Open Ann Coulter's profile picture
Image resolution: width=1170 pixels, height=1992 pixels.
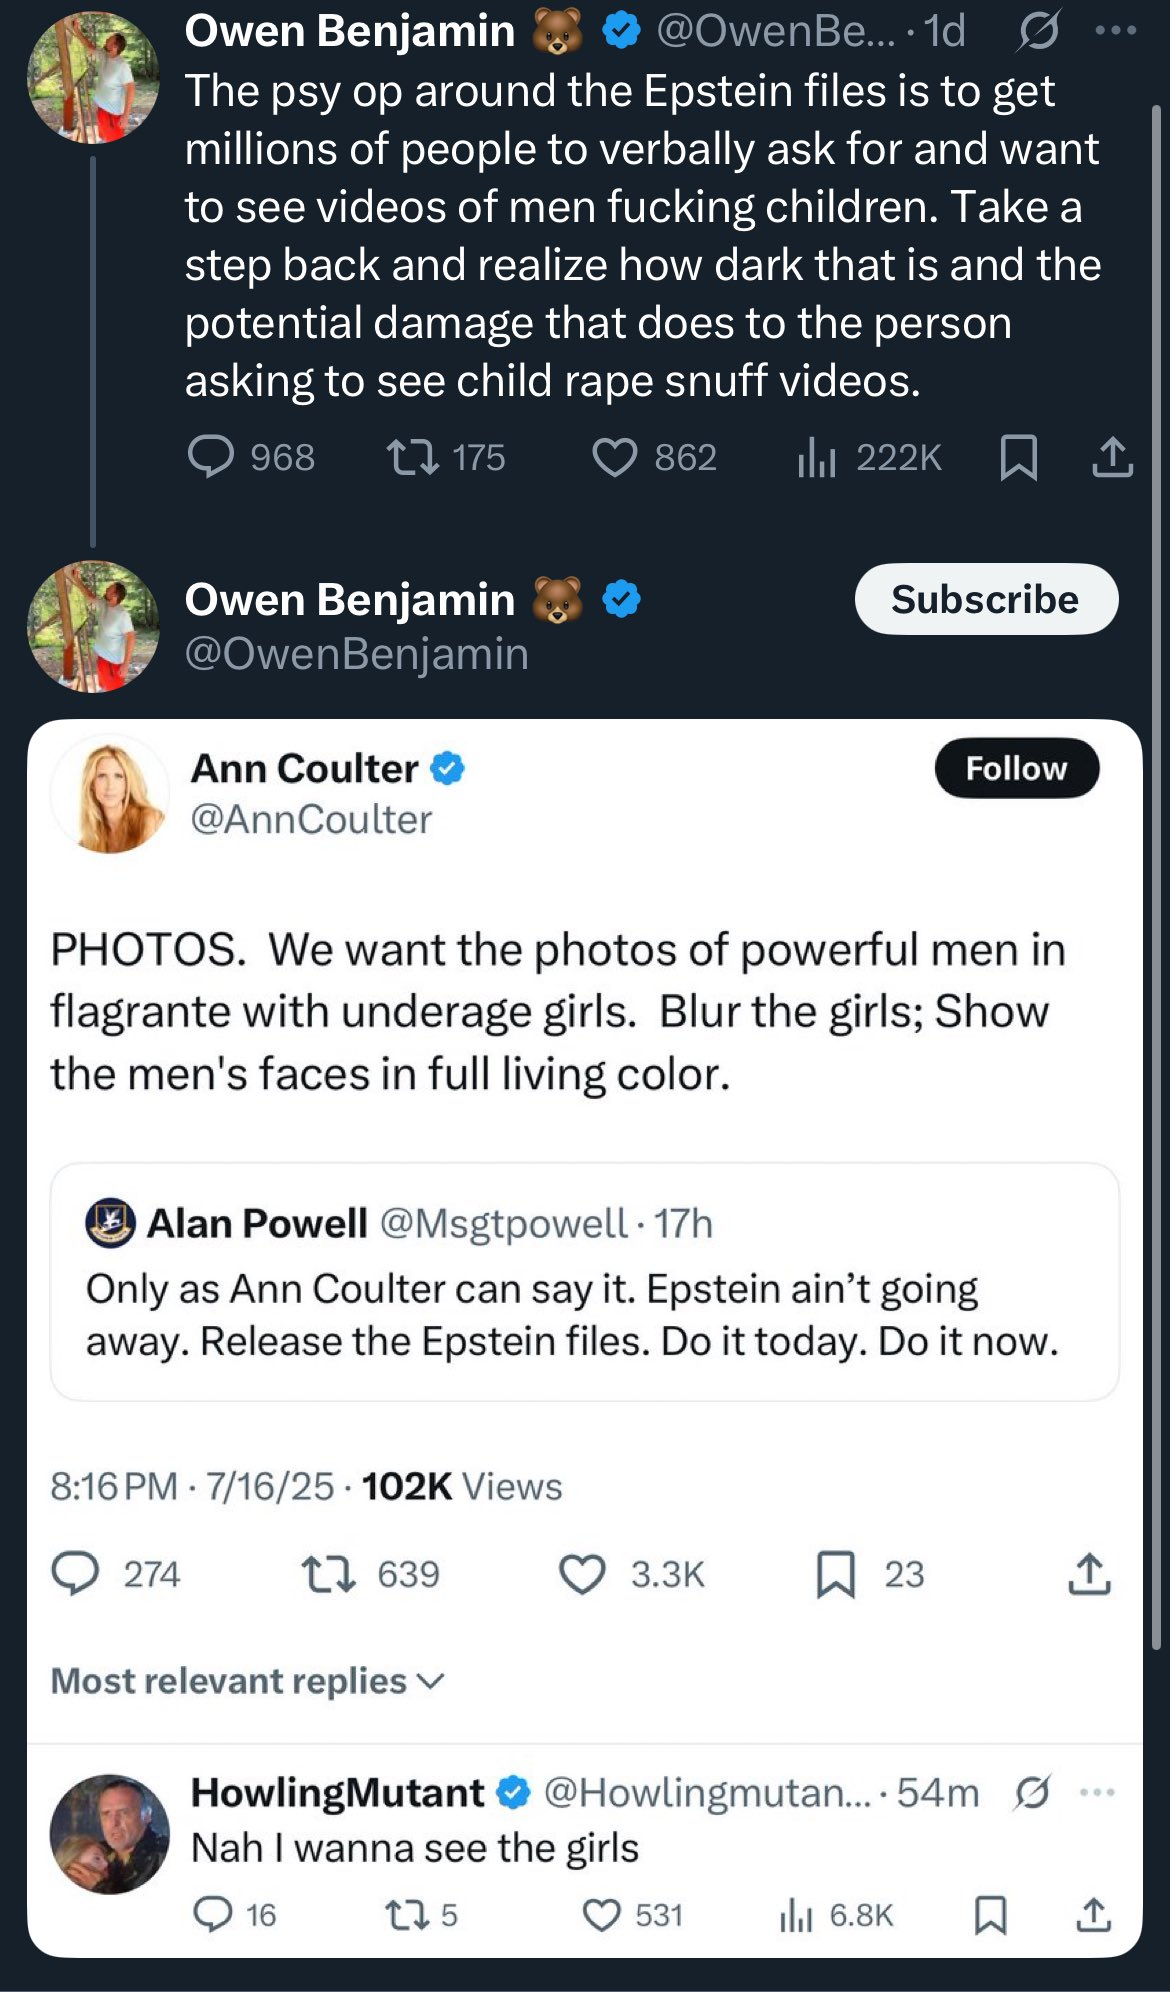coord(110,795)
